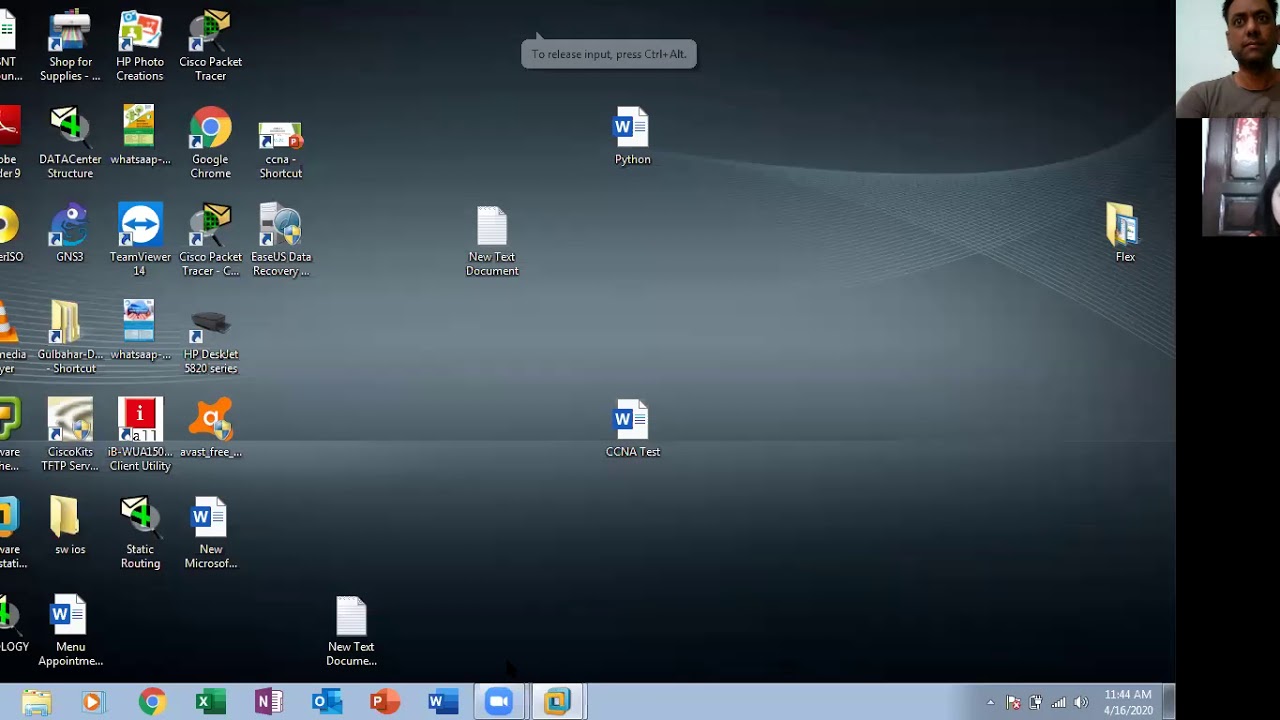Select the Python Word document on desktop
Image resolution: width=1280 pixels, height=720 pixels.
(632, 136)
